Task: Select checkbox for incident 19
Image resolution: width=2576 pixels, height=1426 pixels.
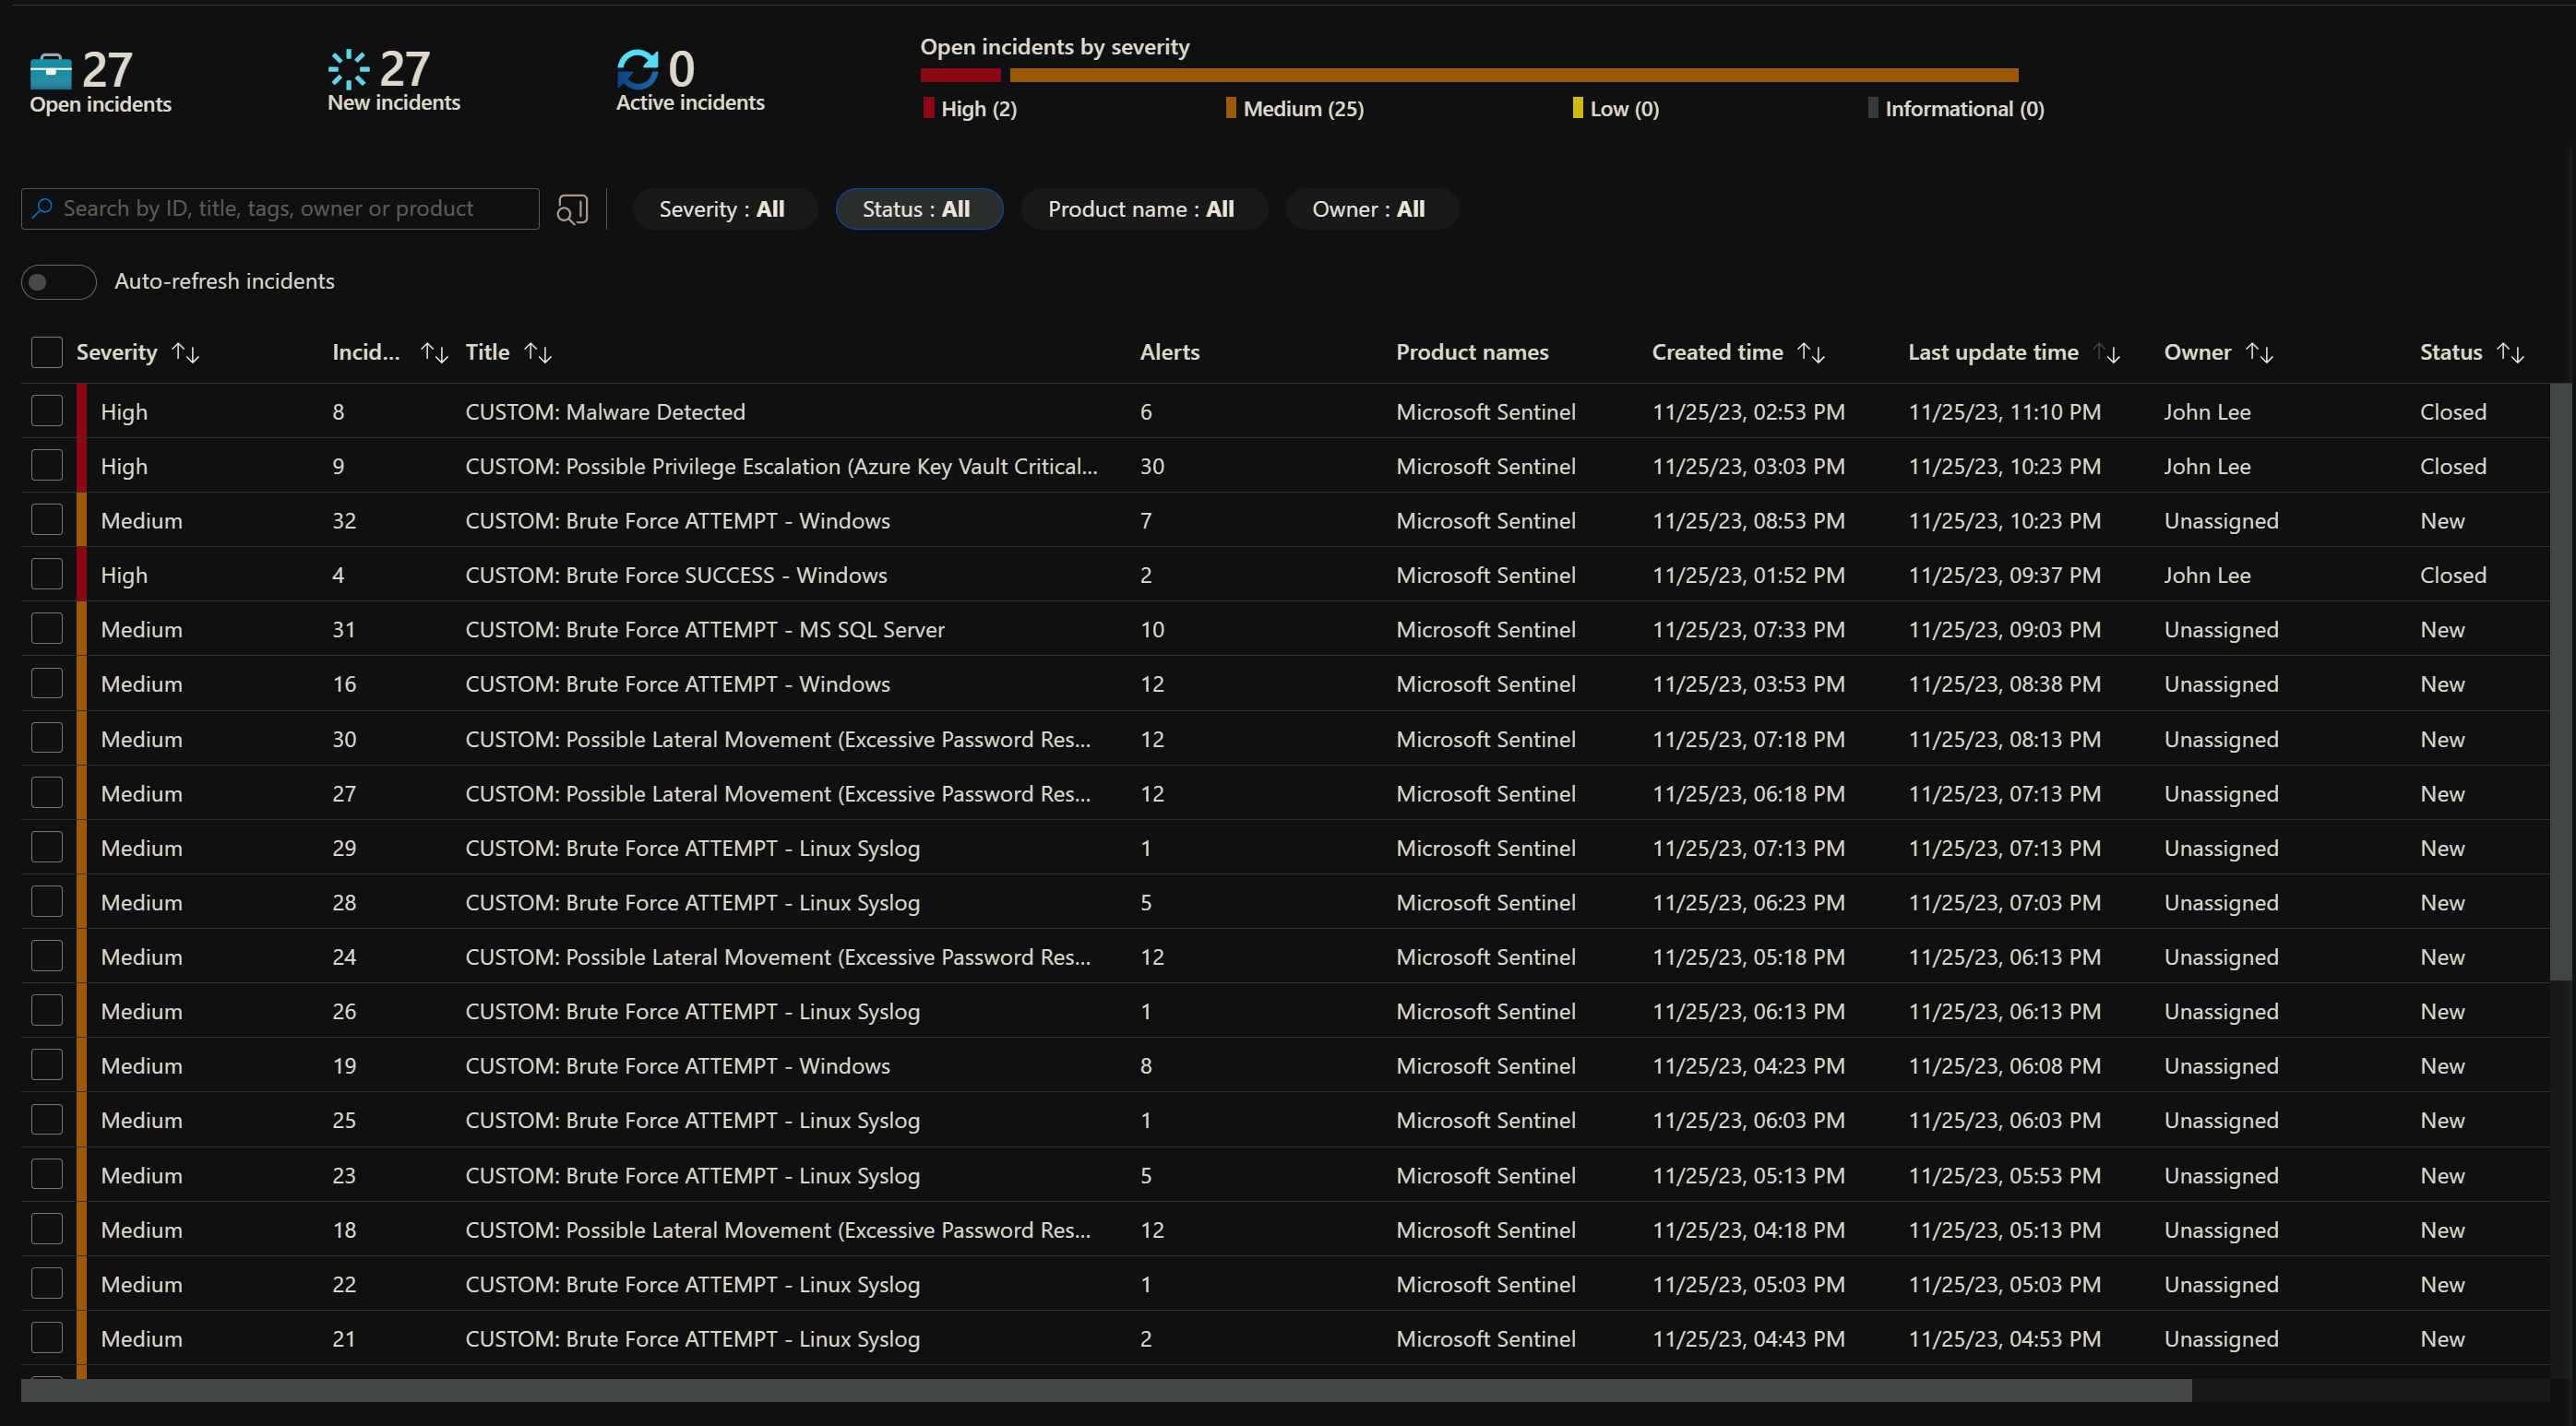Action: pyautogui.click(x=47, y=1065)
